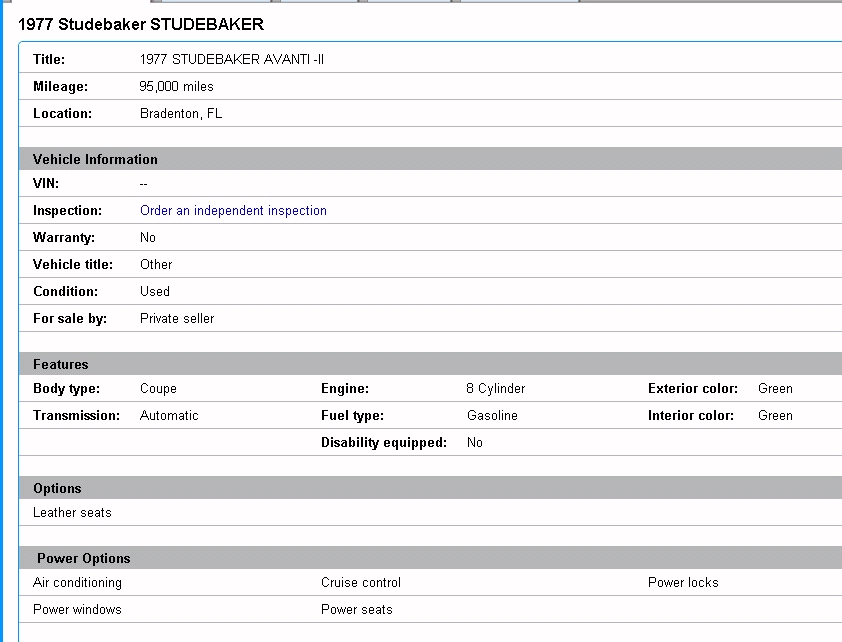The height and width of the screenshot is (642, 842).
Task: Select 'Green' in the Interior color row
Action: click(x=775, y=415)
